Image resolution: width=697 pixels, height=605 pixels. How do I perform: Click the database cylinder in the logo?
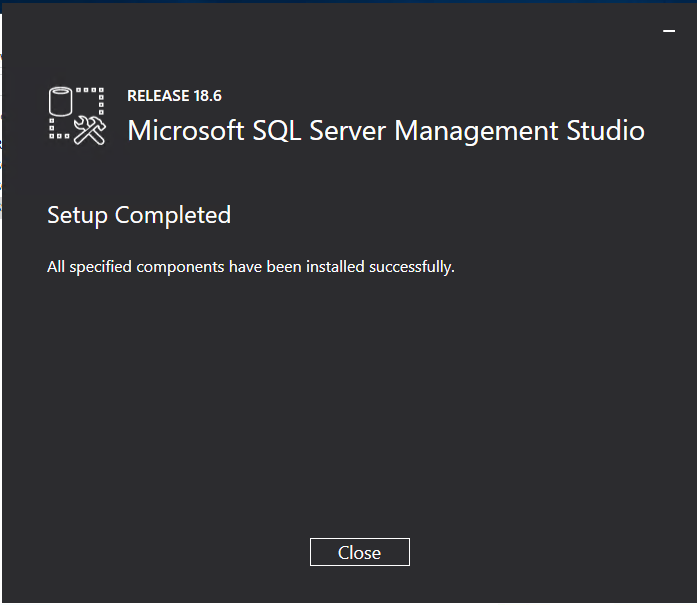pyautogui.click(x=63, y=102)
